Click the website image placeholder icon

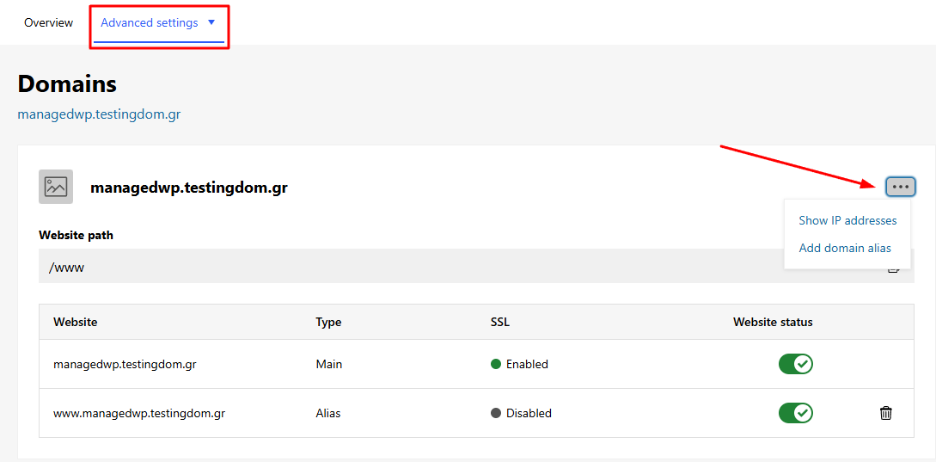[x=56, y=187]
